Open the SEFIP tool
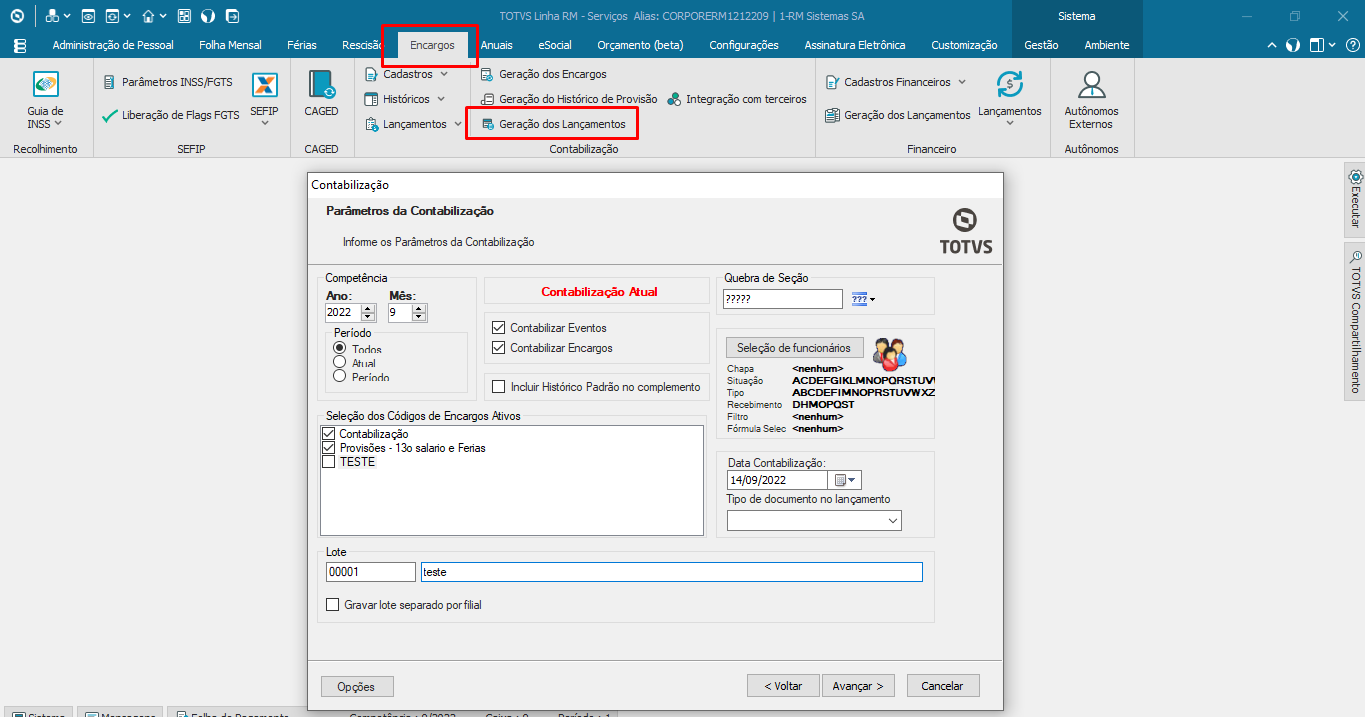 (265, 97)
